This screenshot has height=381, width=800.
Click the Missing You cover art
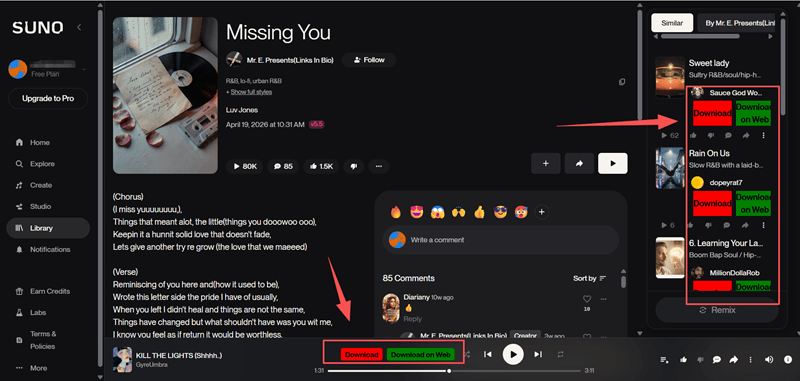tap(165, 95)
